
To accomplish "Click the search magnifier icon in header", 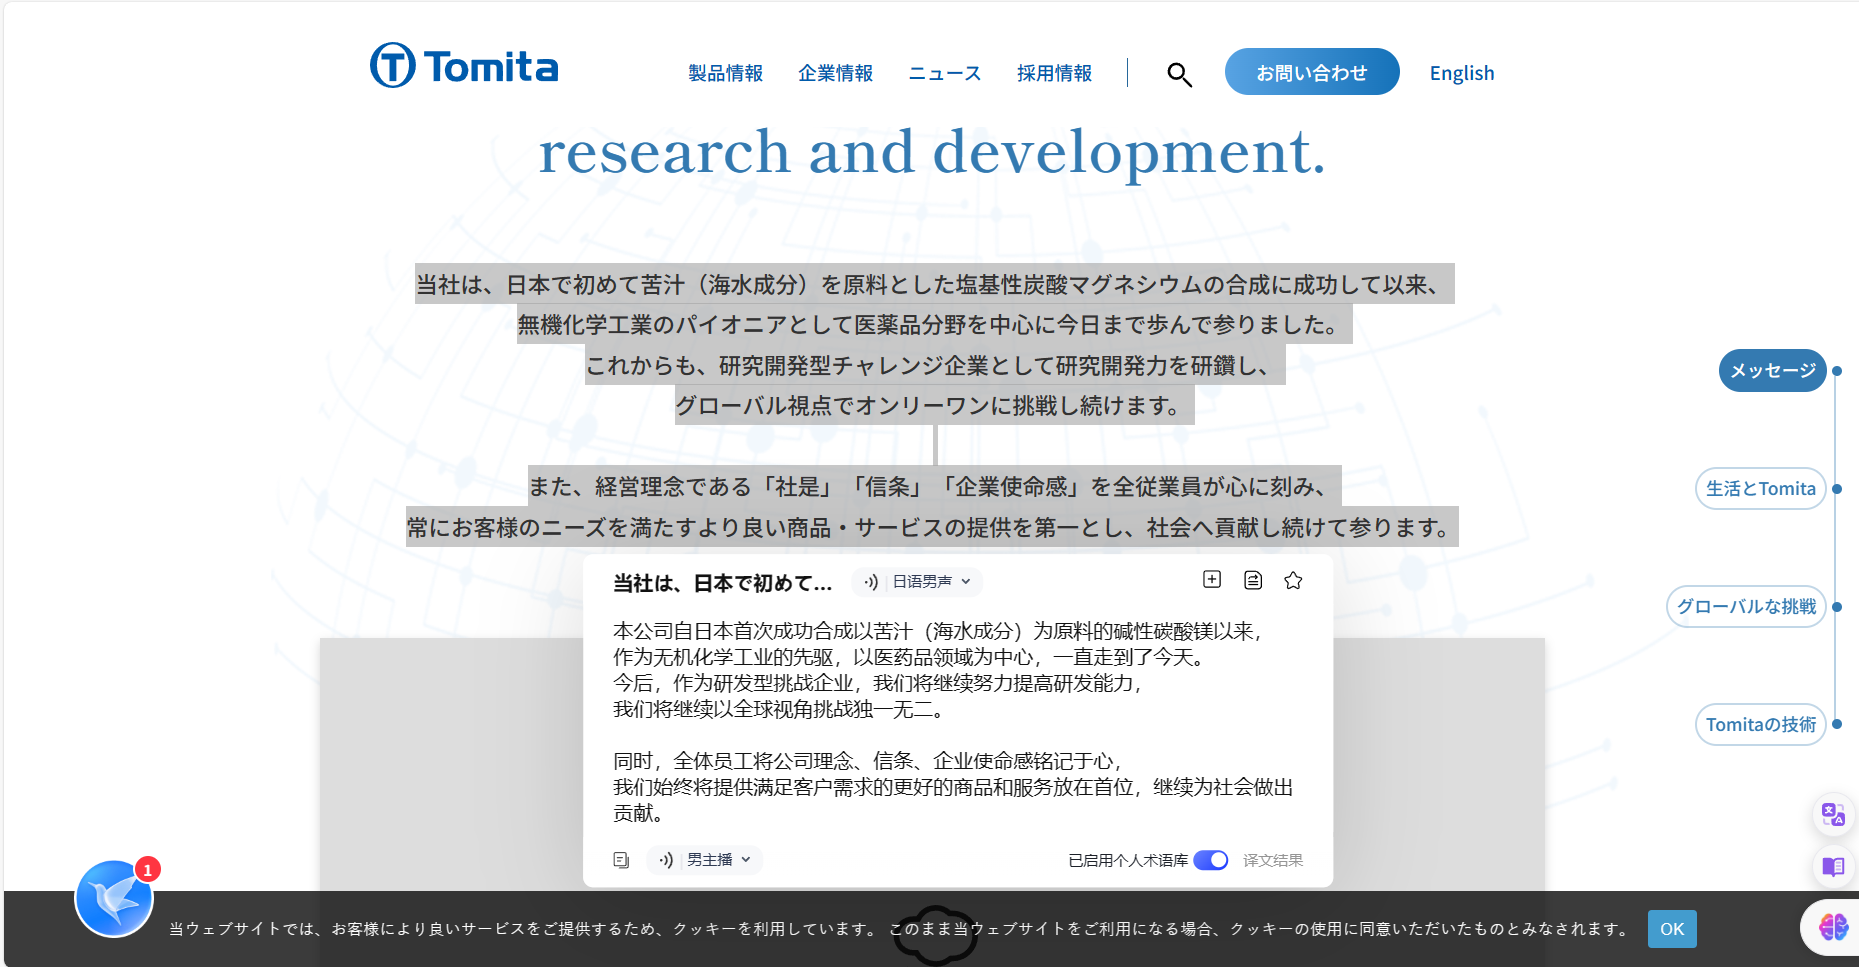I will click(x=1179, y=75).
